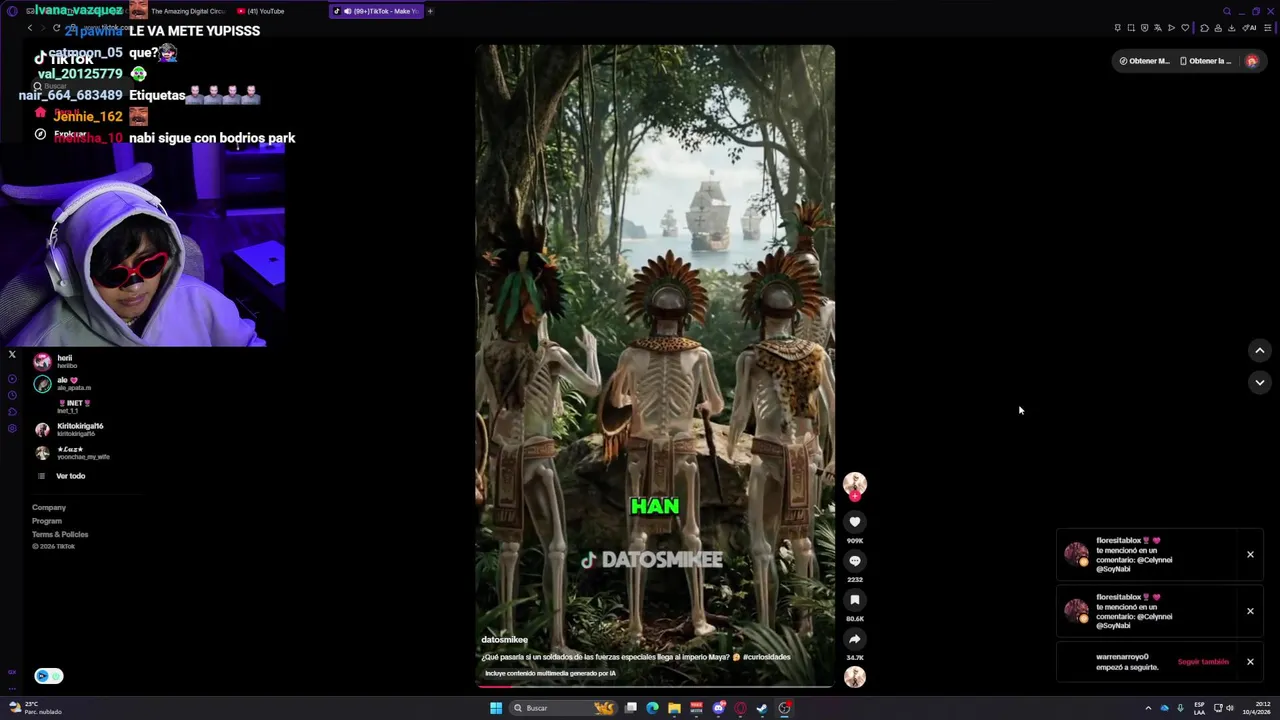1280x720 pixels.
Task: Switch to the YouTube browser tab
Action: coord(262,11)
